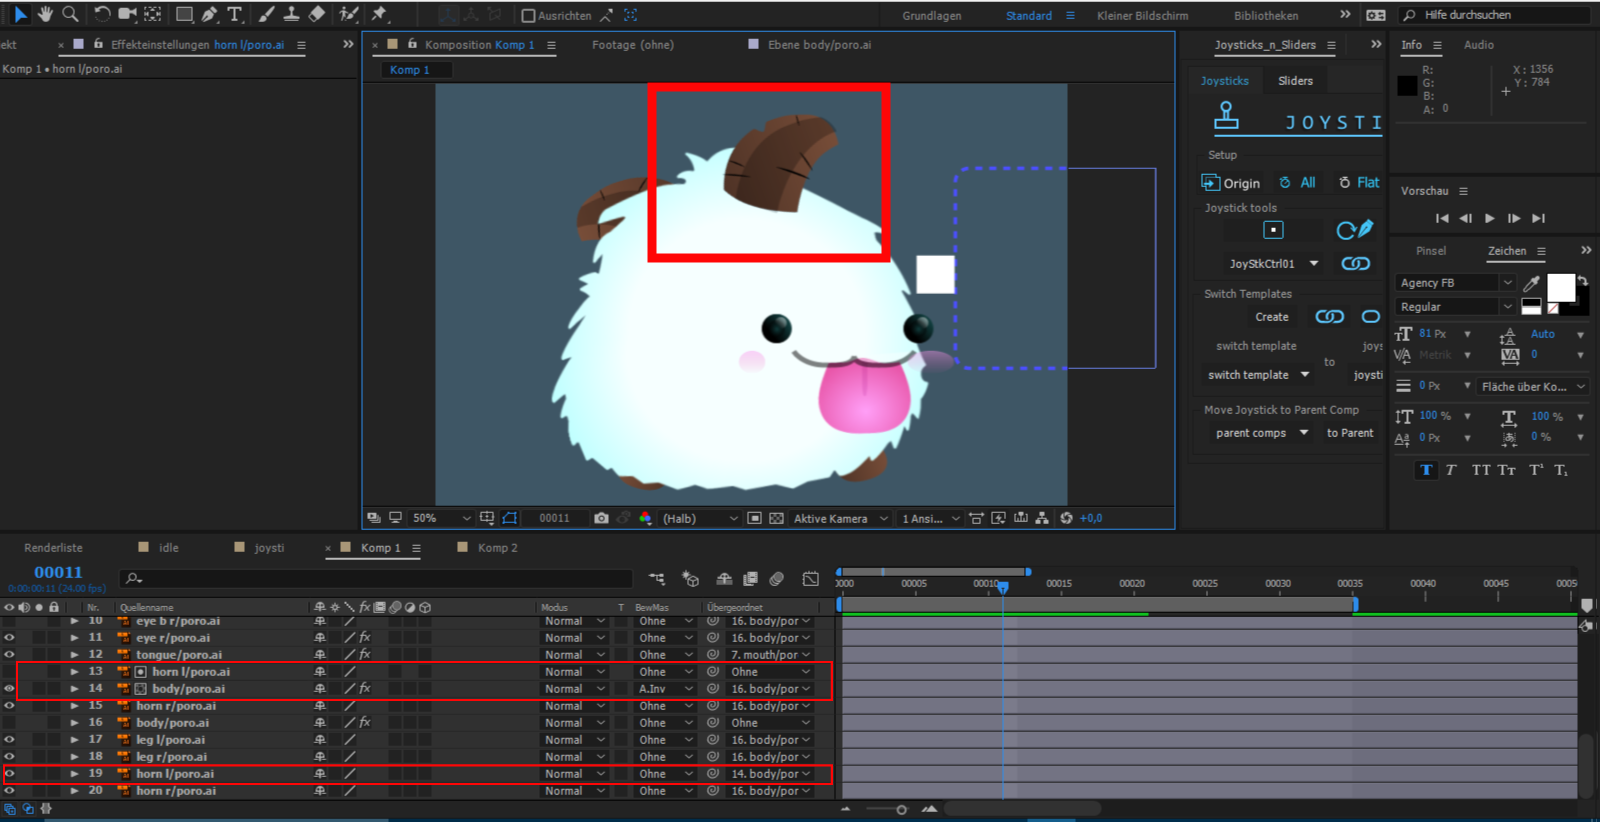This screenshot has height=822, width=1600.
Task: Expand layer 19 horn l/poro.ai properties
Action: (x=74, y=774)
